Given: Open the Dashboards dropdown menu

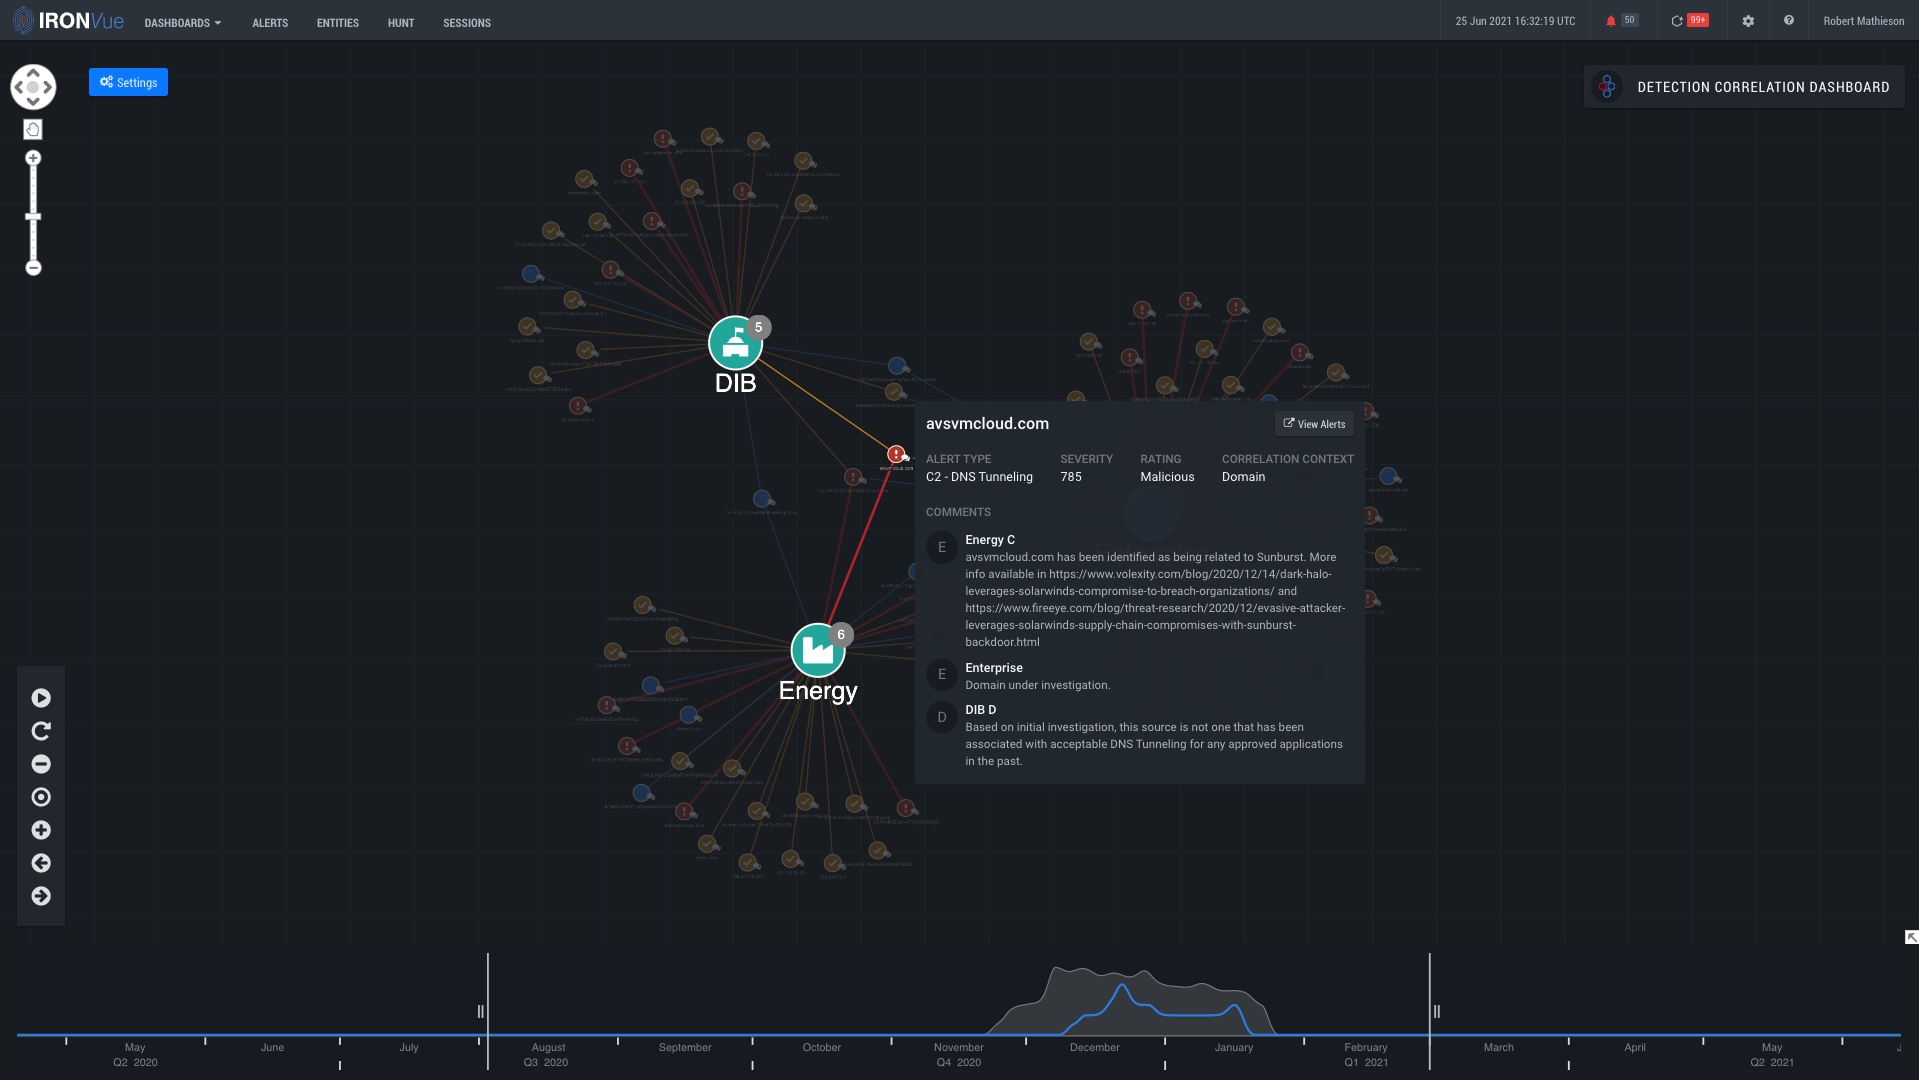Looking at the screenshot, I should [x=183, y=22].
